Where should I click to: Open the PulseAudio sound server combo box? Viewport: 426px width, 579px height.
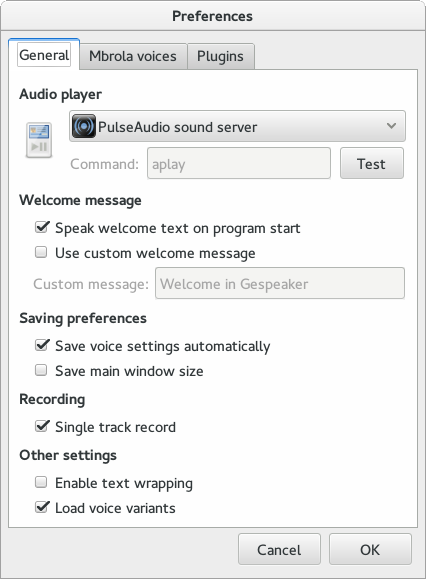pyautogui.click(x=237, y=126)
